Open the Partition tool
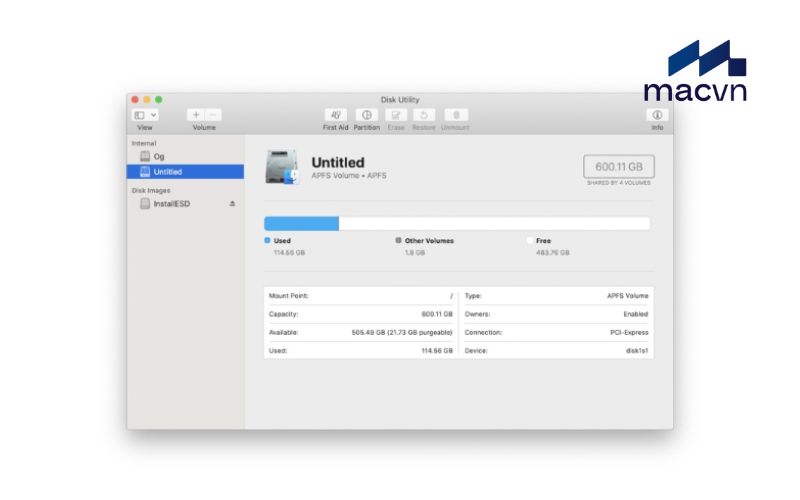 coord(366,115)
